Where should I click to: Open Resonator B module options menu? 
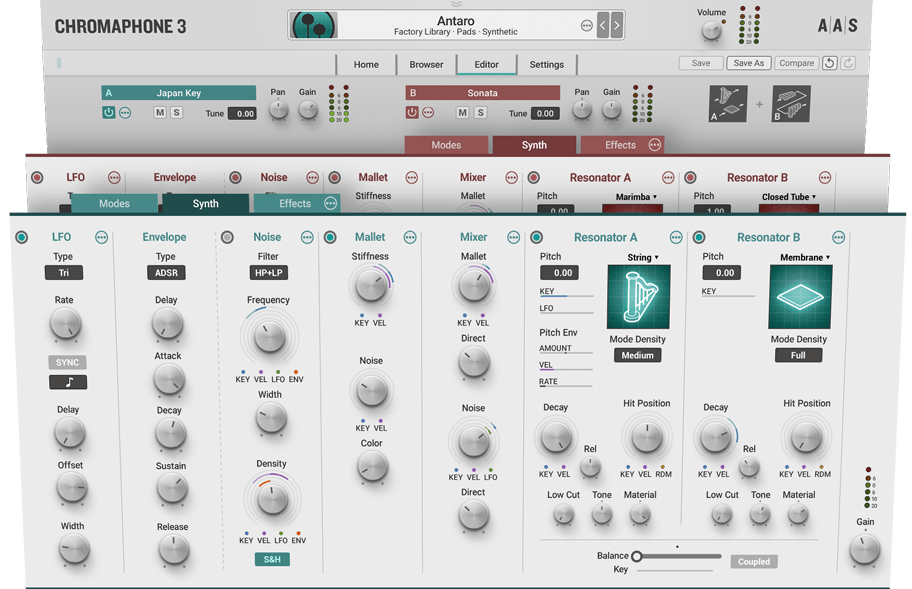click(x=838, y=238)
